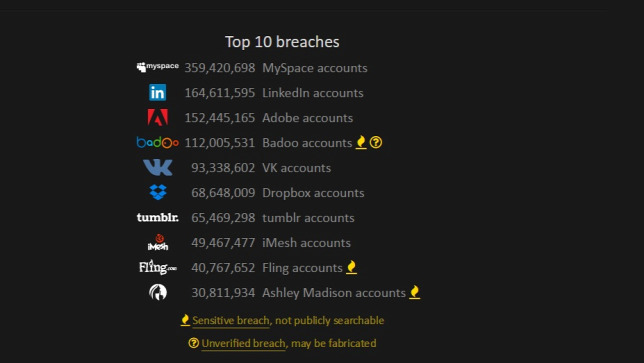
Task: Click the tumblr logo
Action: 158,217
